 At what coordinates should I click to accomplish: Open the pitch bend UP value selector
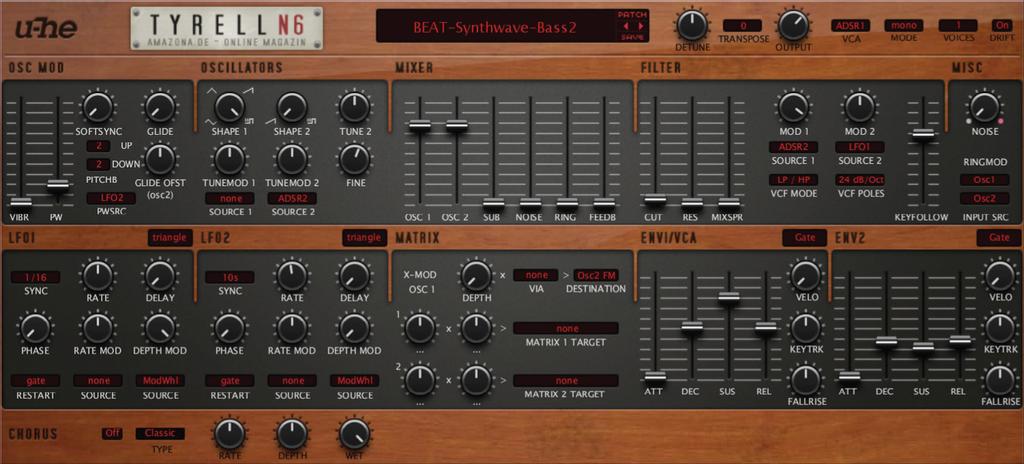click(x=98, y=146)
